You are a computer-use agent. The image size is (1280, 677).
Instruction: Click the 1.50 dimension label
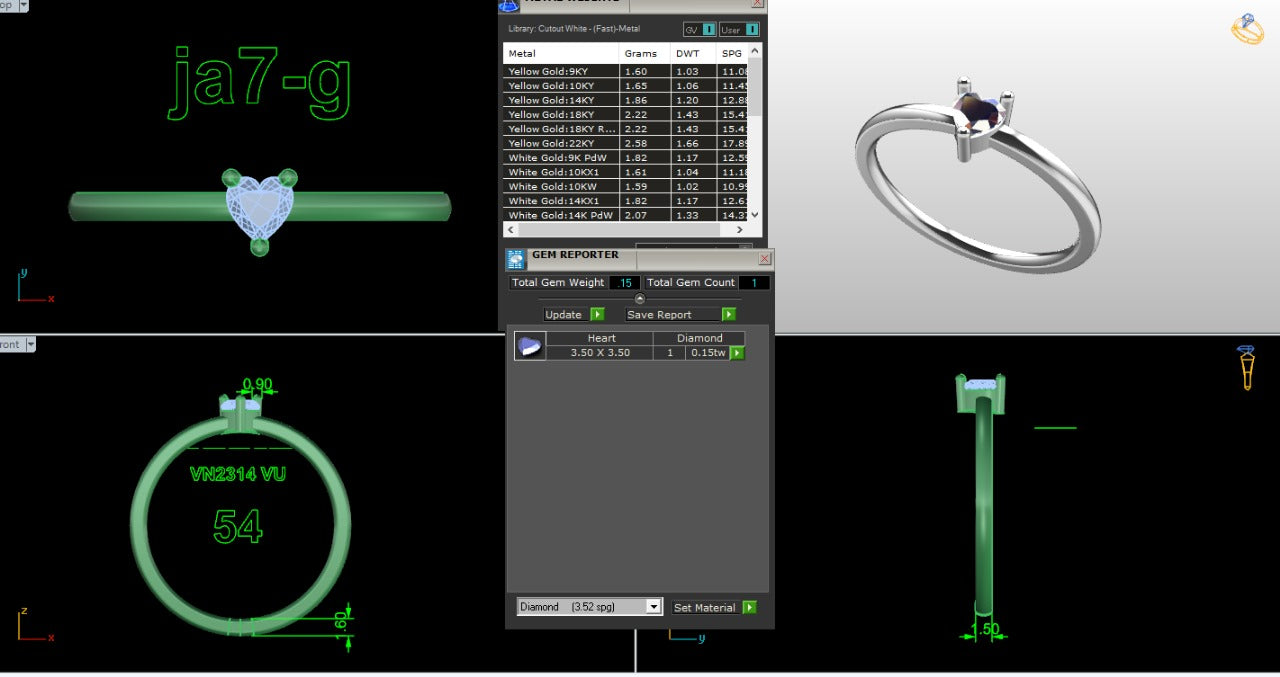(x=985, y=629)
